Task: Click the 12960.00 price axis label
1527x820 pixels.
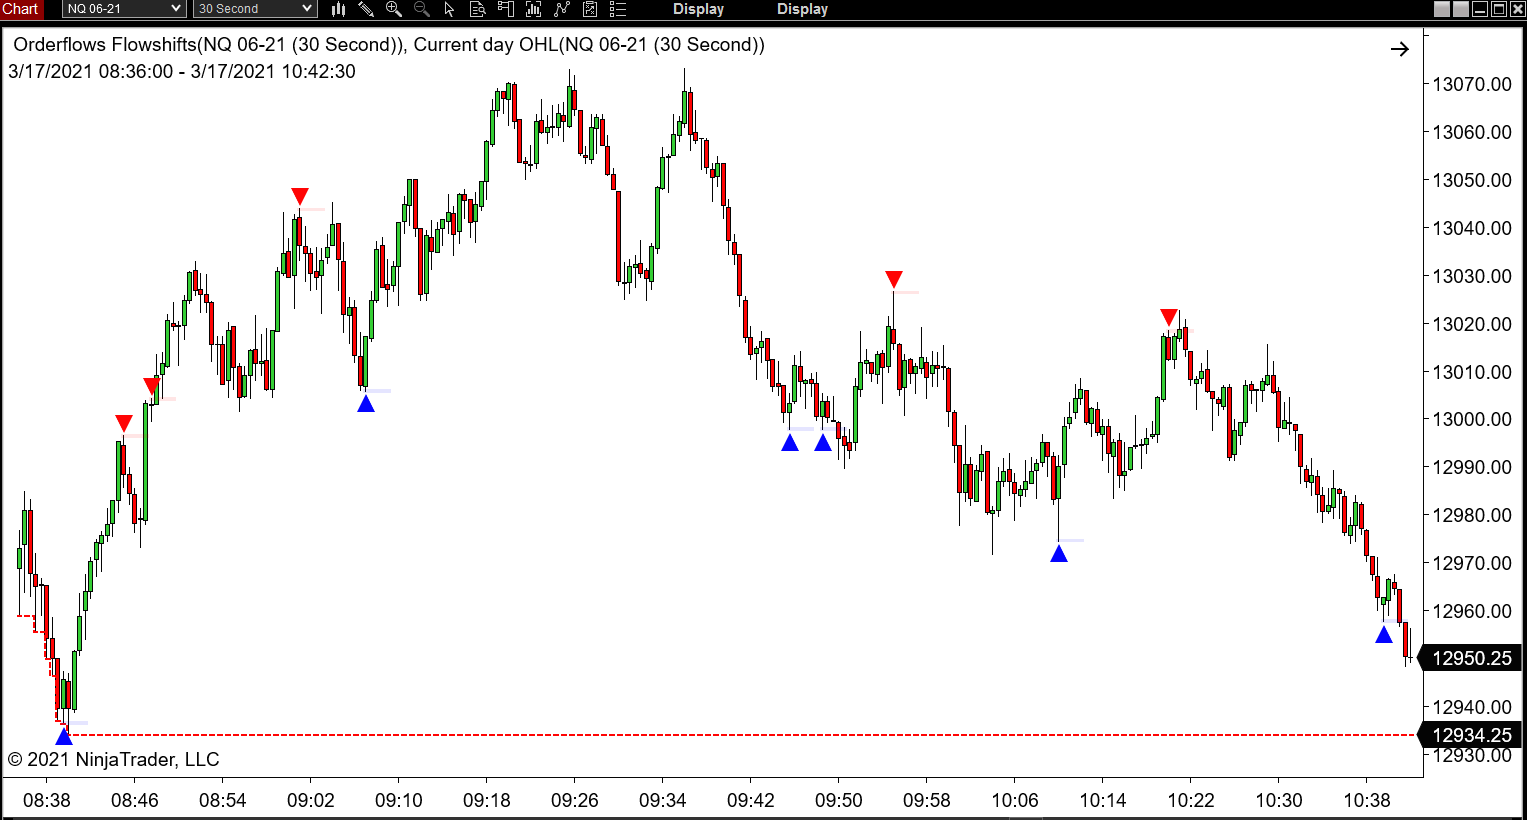Action: click(1472, 611)
